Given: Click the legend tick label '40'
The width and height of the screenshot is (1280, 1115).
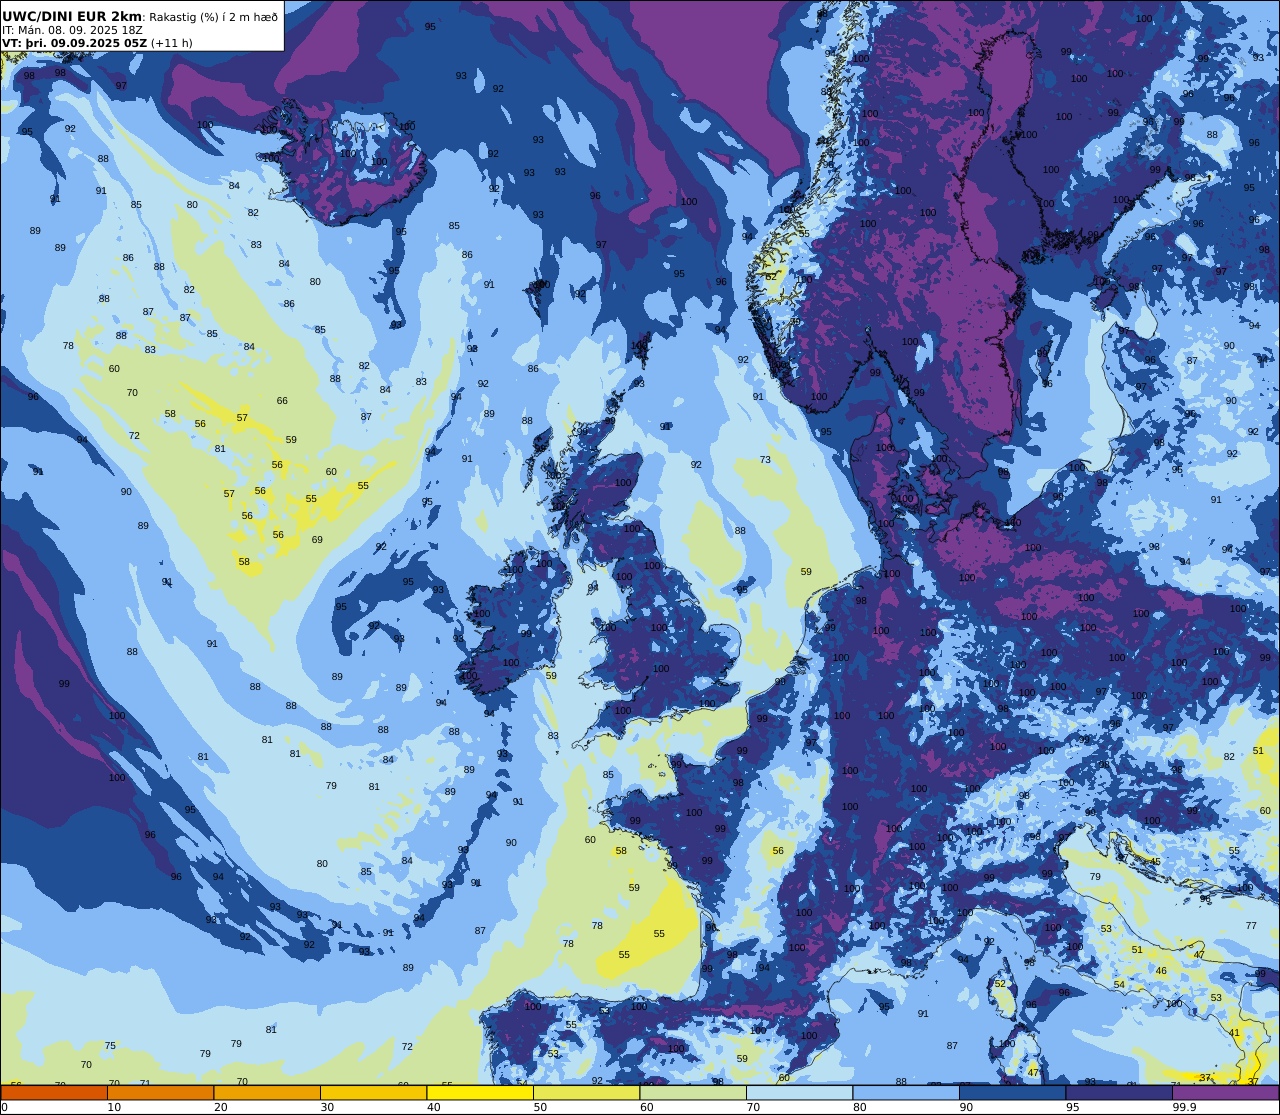Looking at the screenshot, I should point(433,1107).
